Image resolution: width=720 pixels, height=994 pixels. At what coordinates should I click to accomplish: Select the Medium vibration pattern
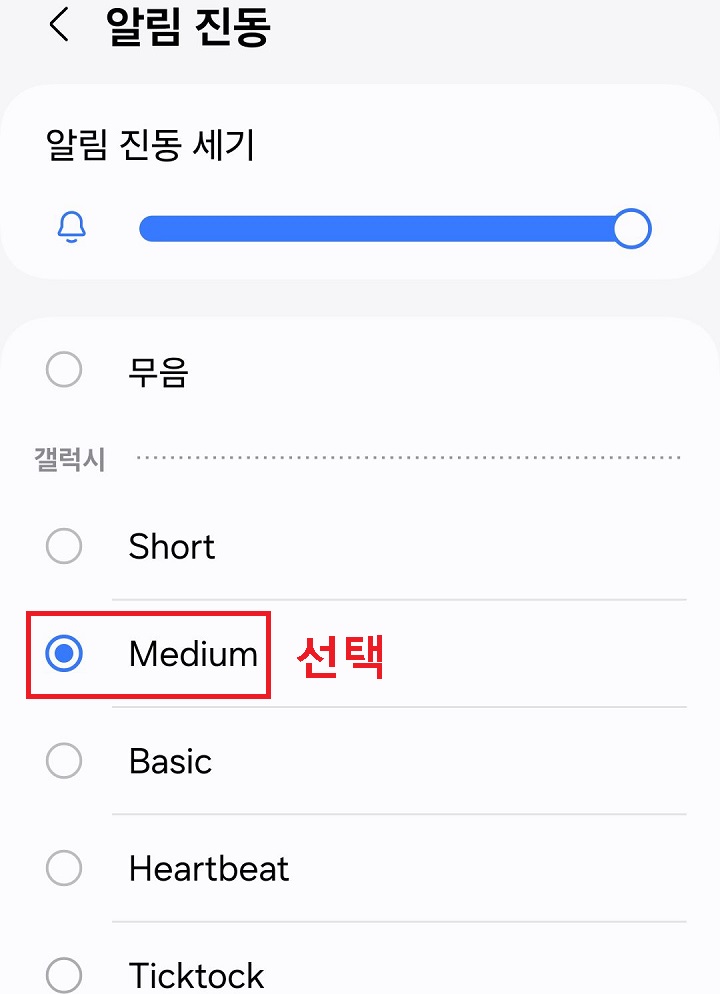tap(64, 655)
